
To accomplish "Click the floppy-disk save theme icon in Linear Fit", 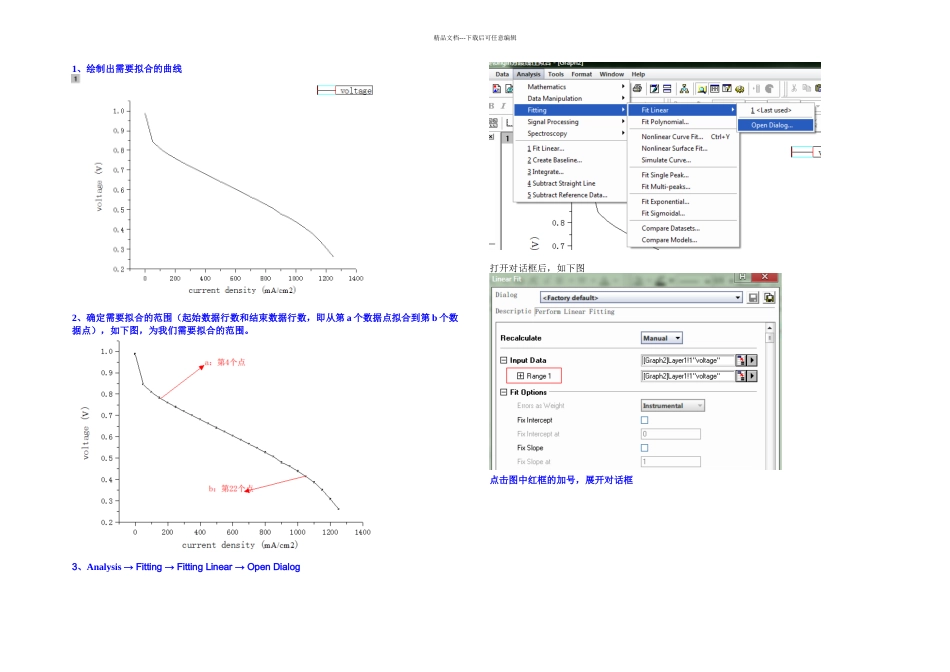I will point(753,298).
